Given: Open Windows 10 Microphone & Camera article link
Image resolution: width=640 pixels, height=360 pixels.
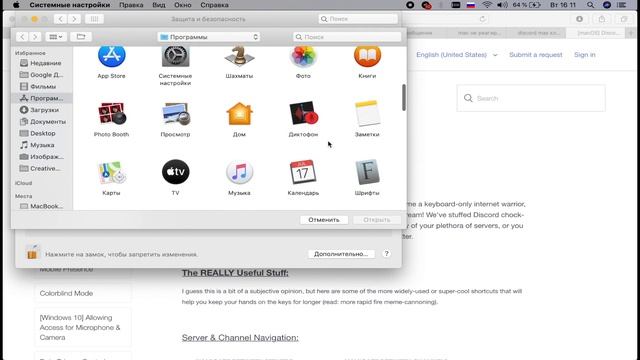Looking at the screenshot, I should (x=80, y=327).
